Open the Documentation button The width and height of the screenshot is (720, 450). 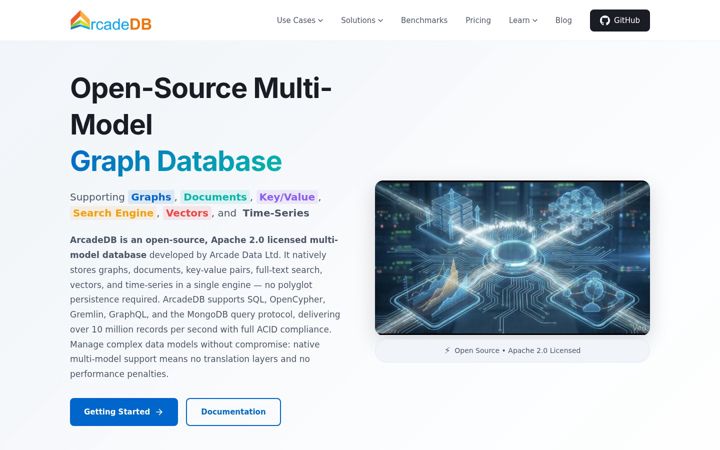[x=233, y=412]
